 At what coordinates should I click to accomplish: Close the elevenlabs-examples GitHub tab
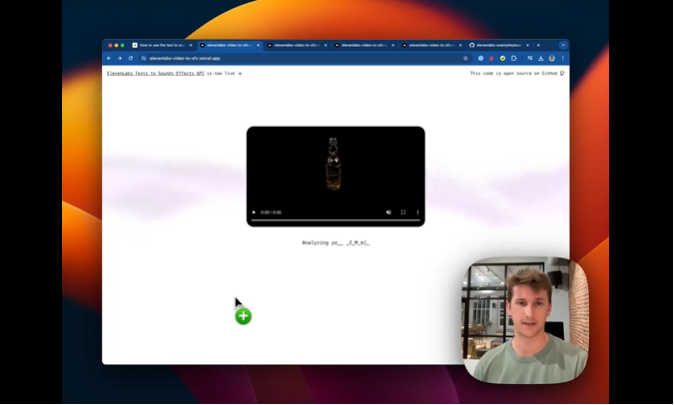point(527,45)
